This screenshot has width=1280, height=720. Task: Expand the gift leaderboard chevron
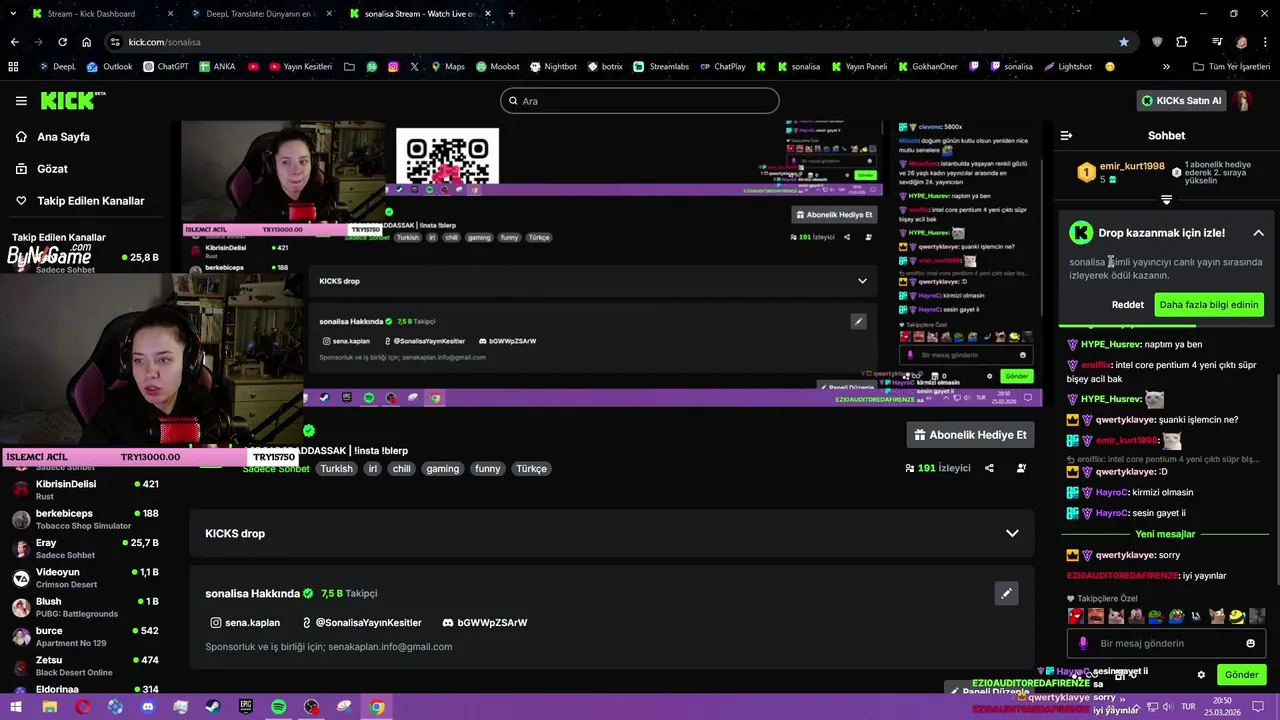1166,200
